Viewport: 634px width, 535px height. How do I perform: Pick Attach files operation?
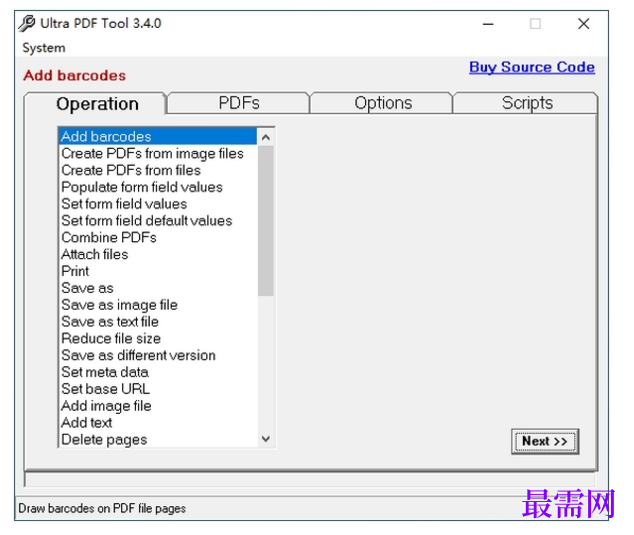pyautogui.click(x=158, y=254)
